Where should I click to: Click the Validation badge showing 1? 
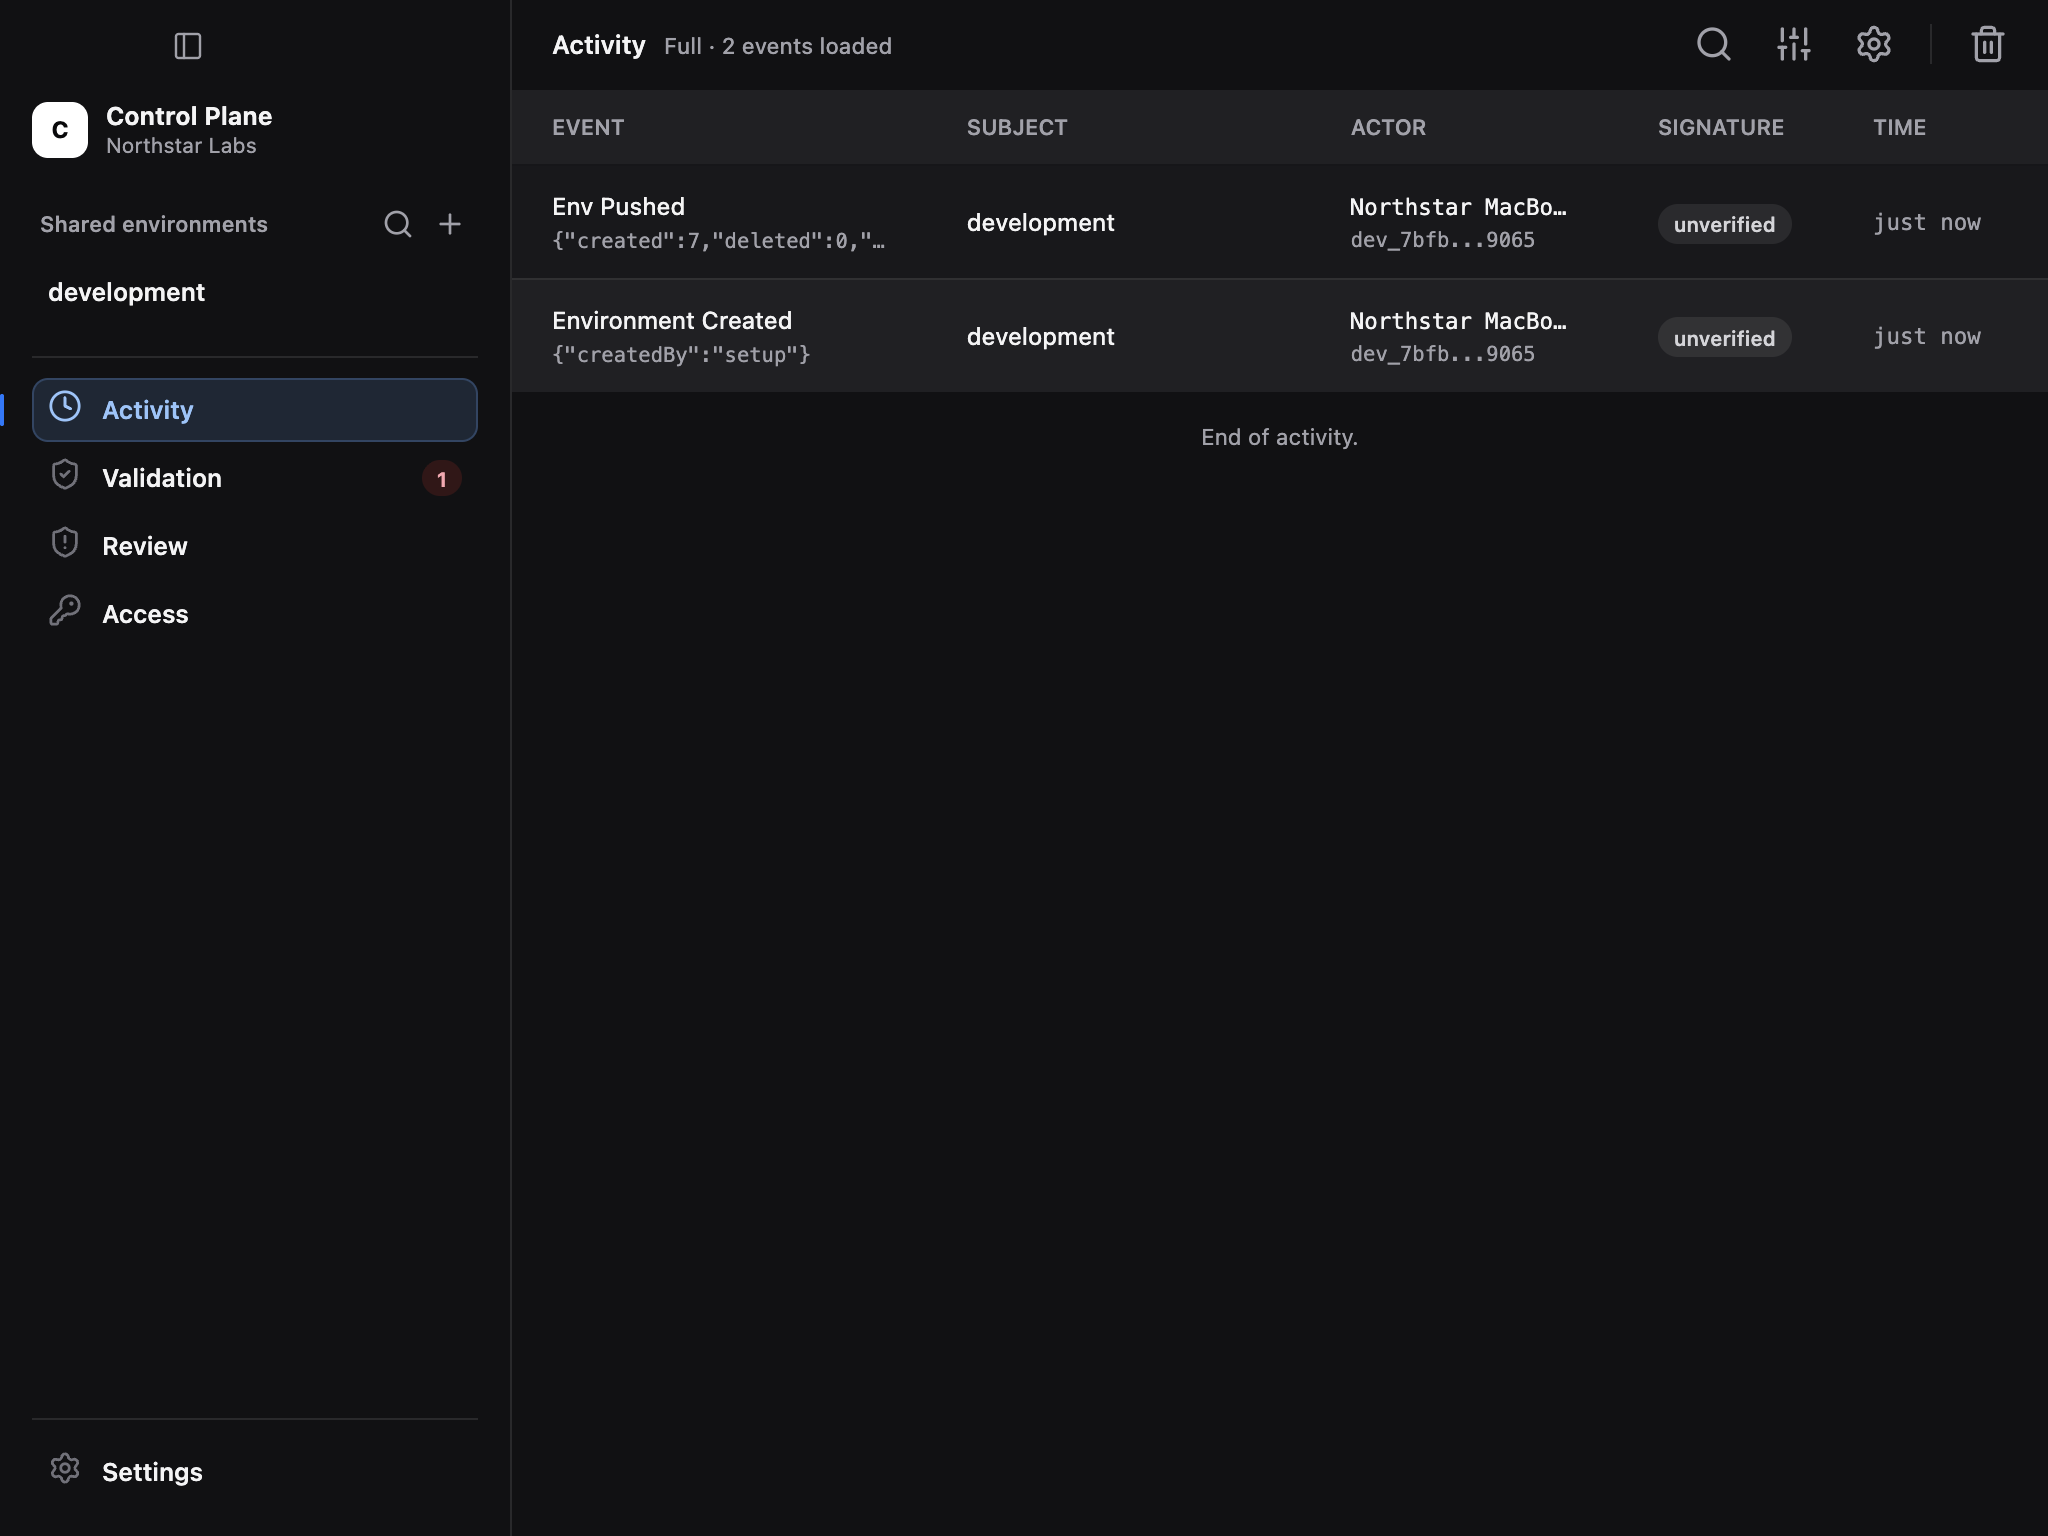441,479
